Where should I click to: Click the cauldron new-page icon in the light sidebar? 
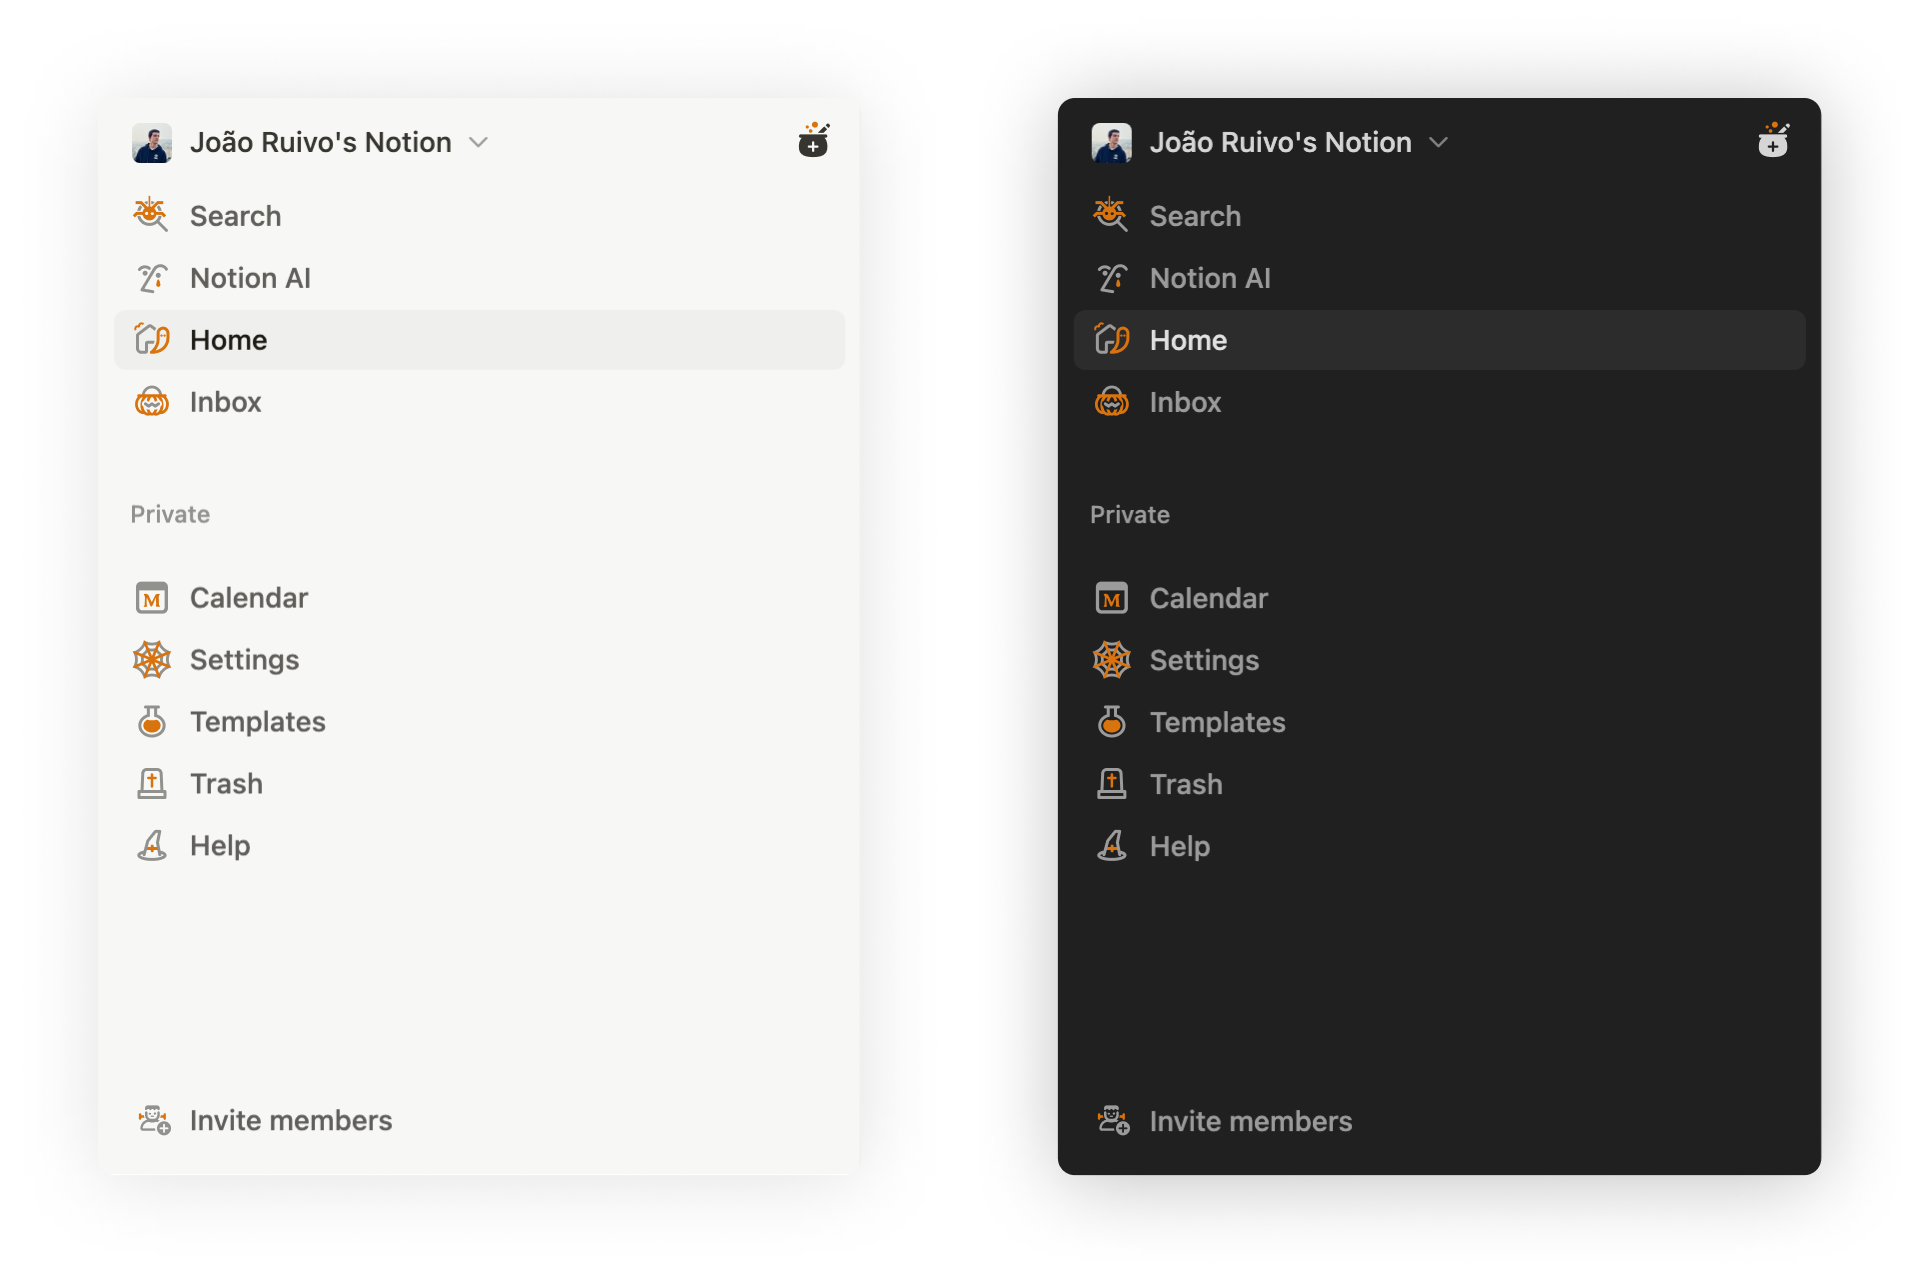[x=813, y=141]
